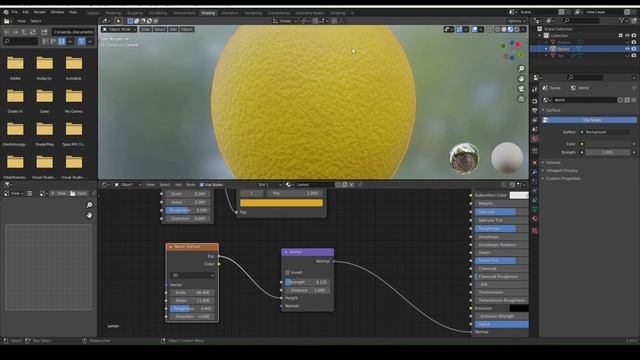Open the Render menu
Screen dimensions: 640x360
(x=40, y=12)
